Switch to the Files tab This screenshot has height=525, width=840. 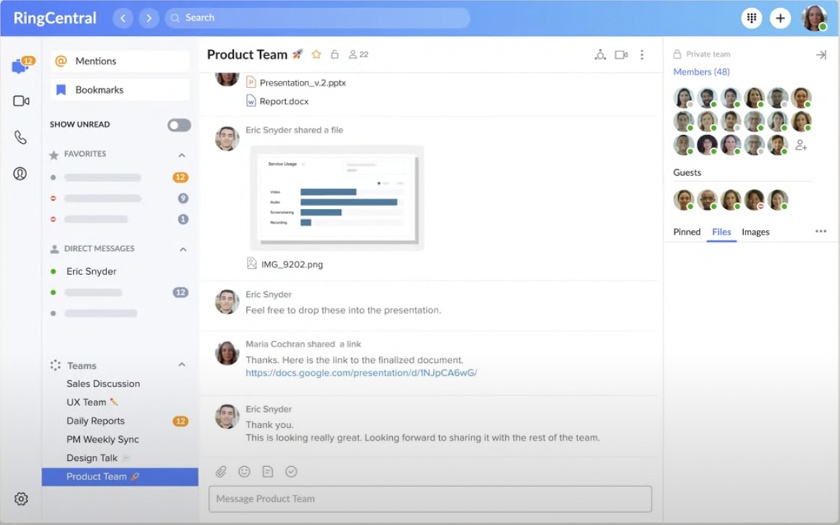tap(721, 232)
